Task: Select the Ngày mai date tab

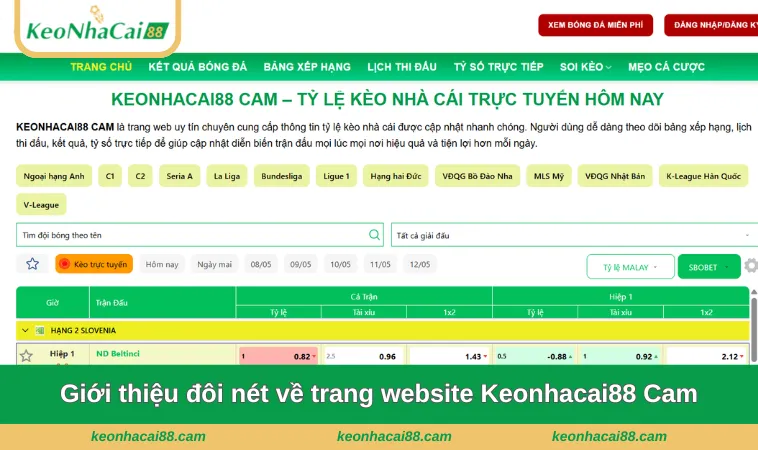Action: tap(215, 264)
